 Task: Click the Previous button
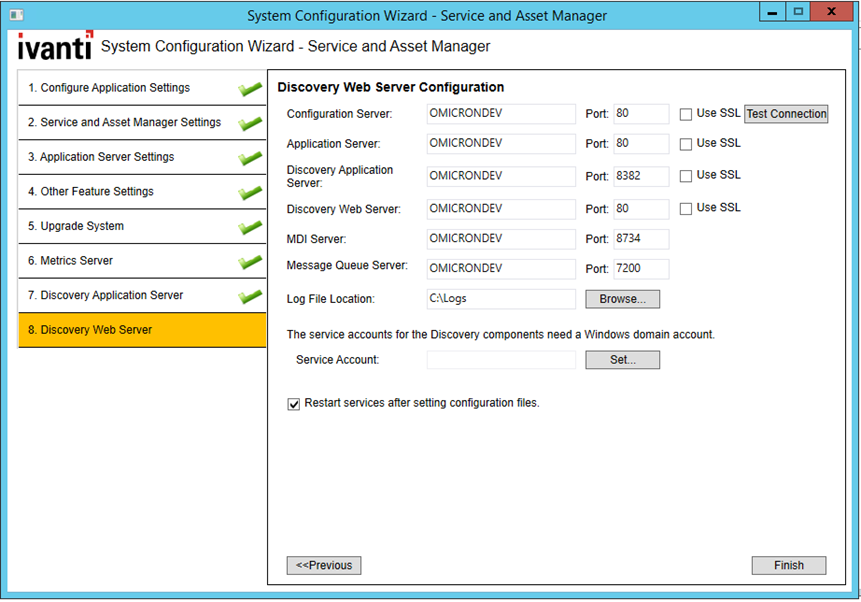[323, 565]
